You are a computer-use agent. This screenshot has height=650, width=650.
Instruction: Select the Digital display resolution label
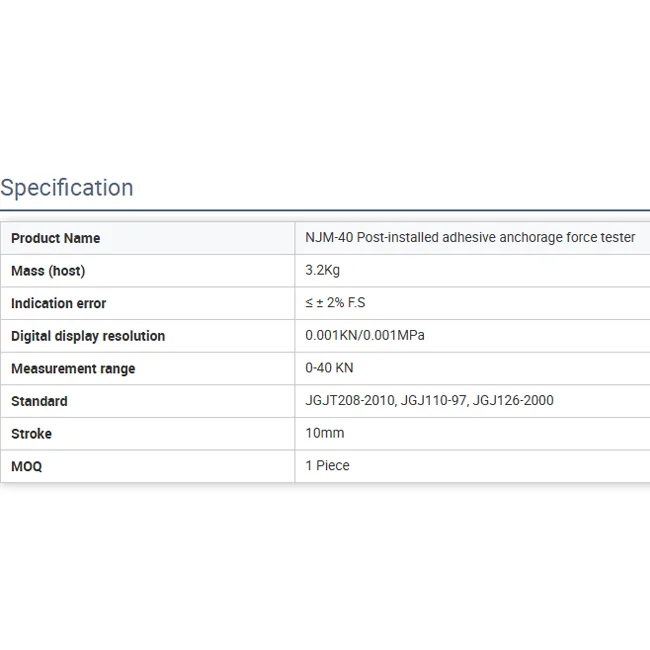tap(88, 336)
